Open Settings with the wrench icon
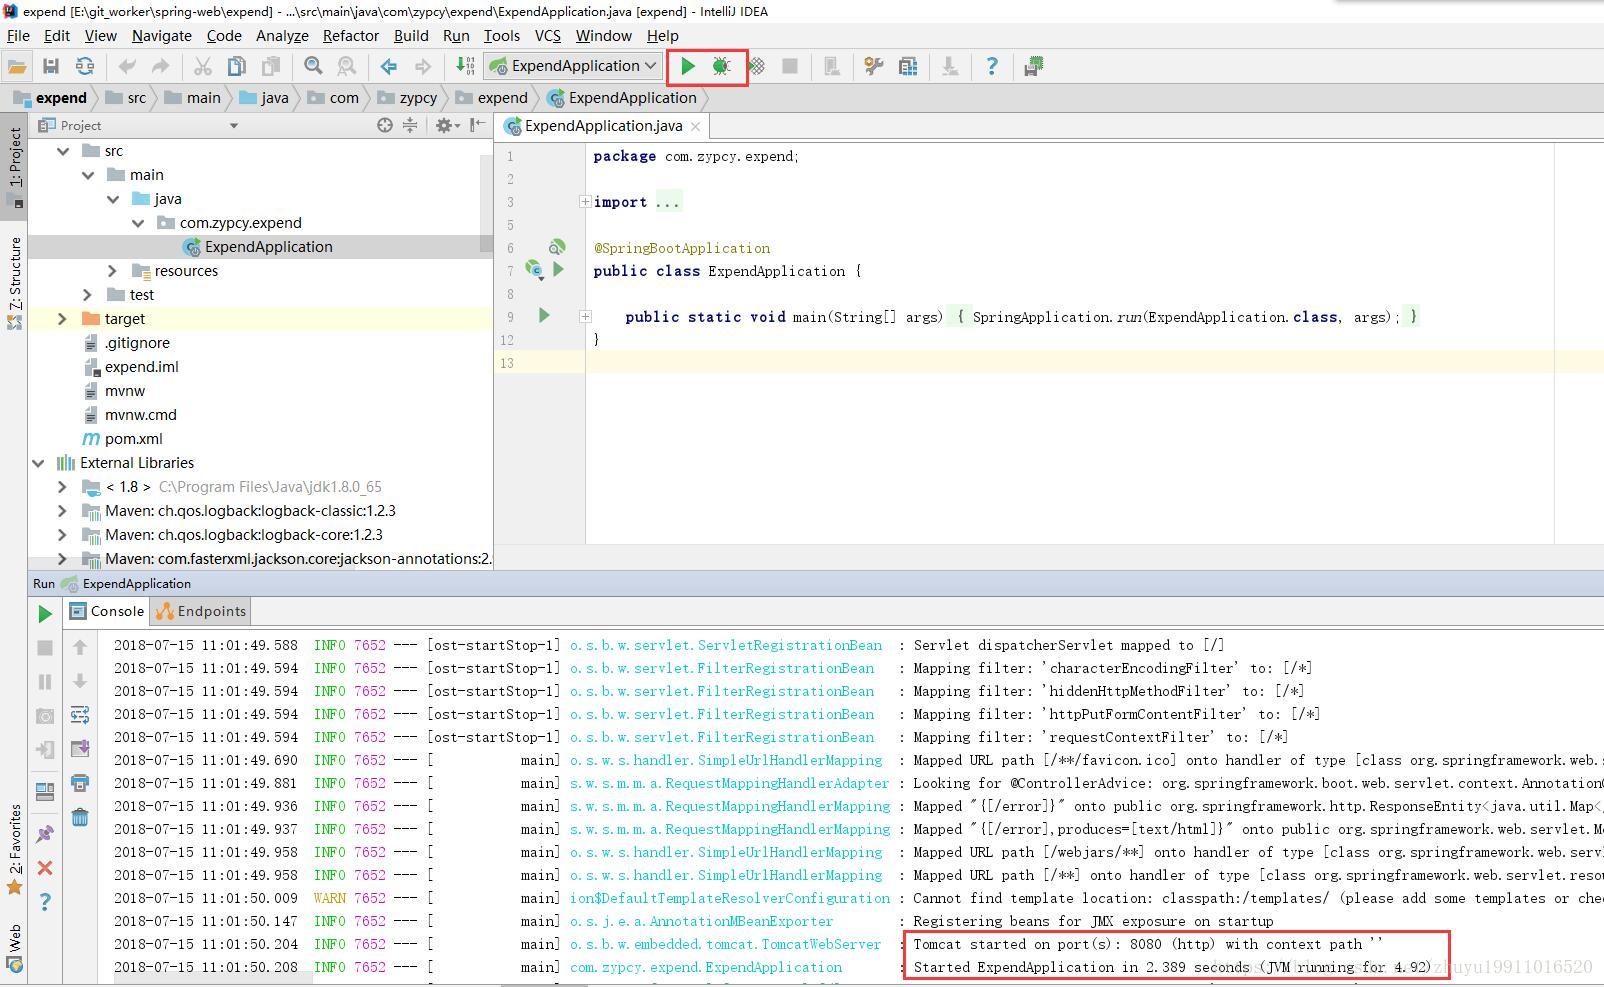This screenshot has width=1604, height=987. (x=874, y=66)
